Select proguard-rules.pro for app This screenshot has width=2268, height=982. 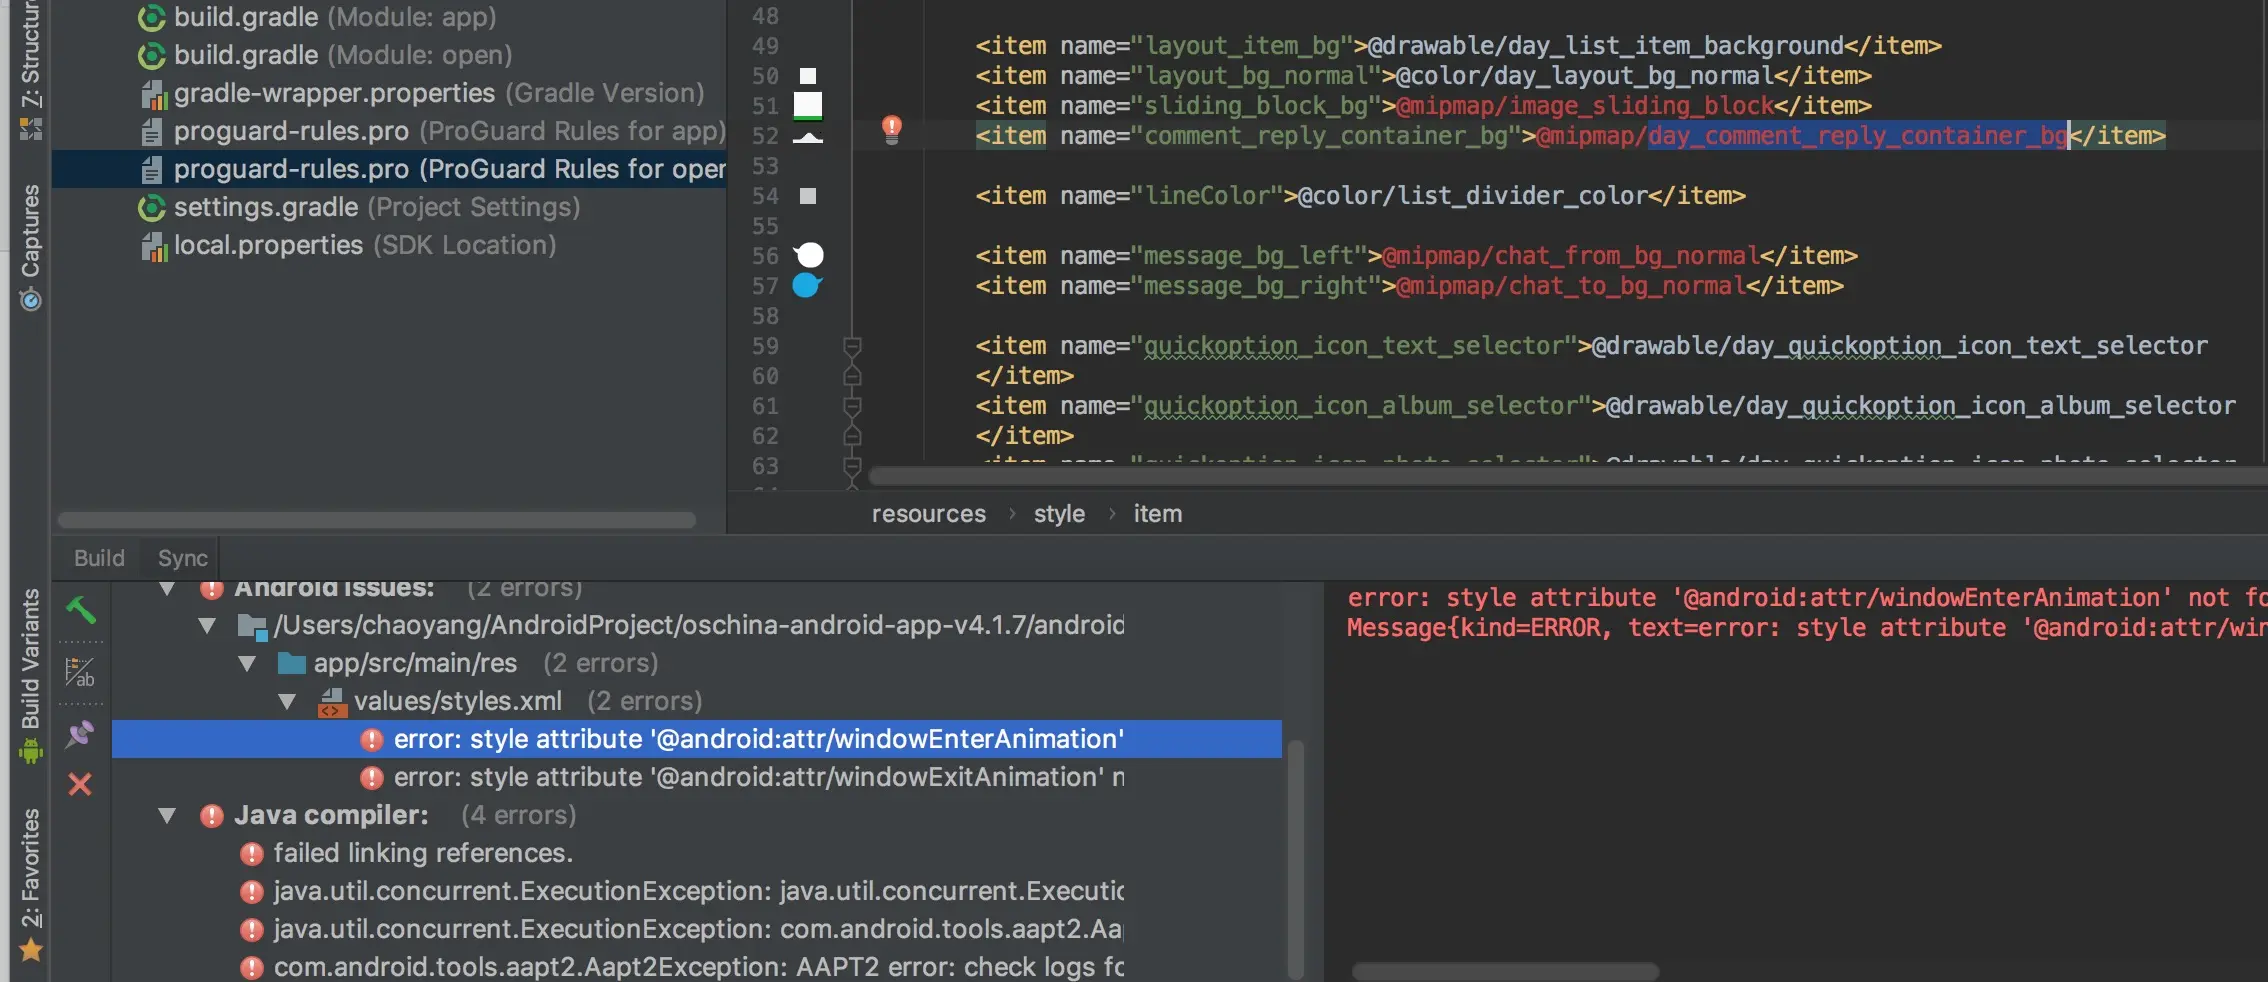pyautogui.click(x=448, y=131)
